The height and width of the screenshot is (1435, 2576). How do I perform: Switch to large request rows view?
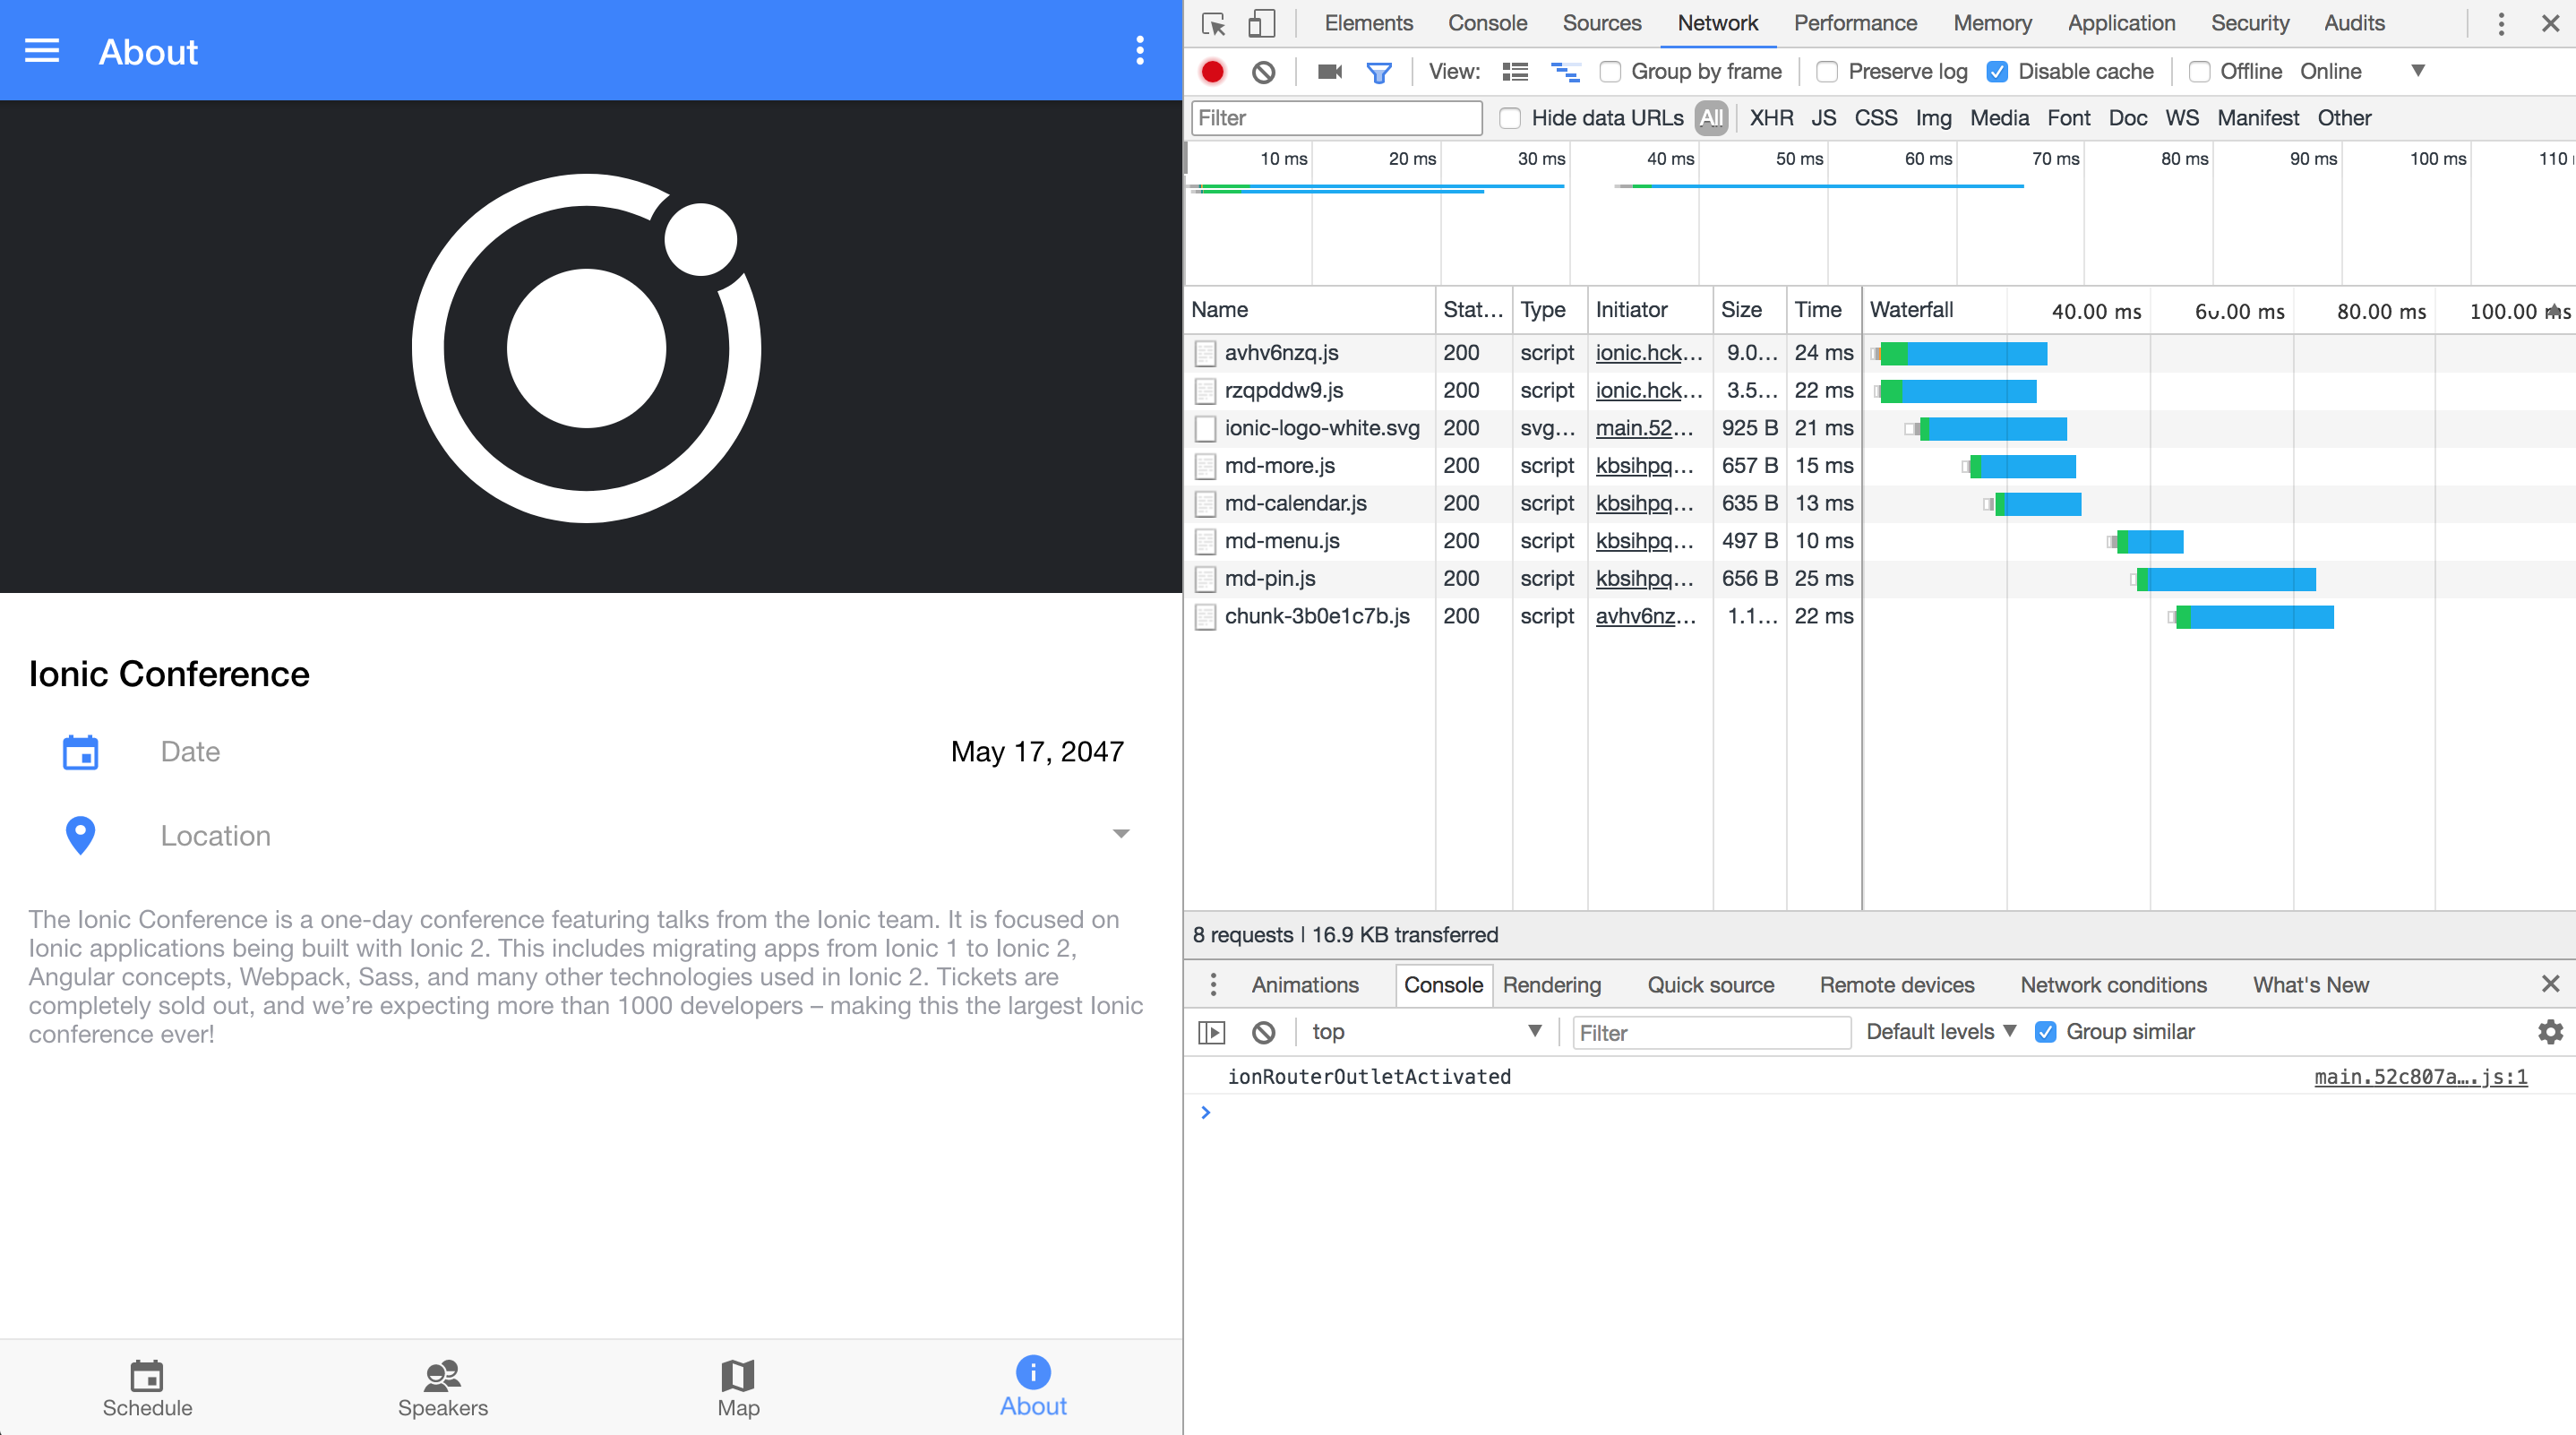[x=1515, y=72]
